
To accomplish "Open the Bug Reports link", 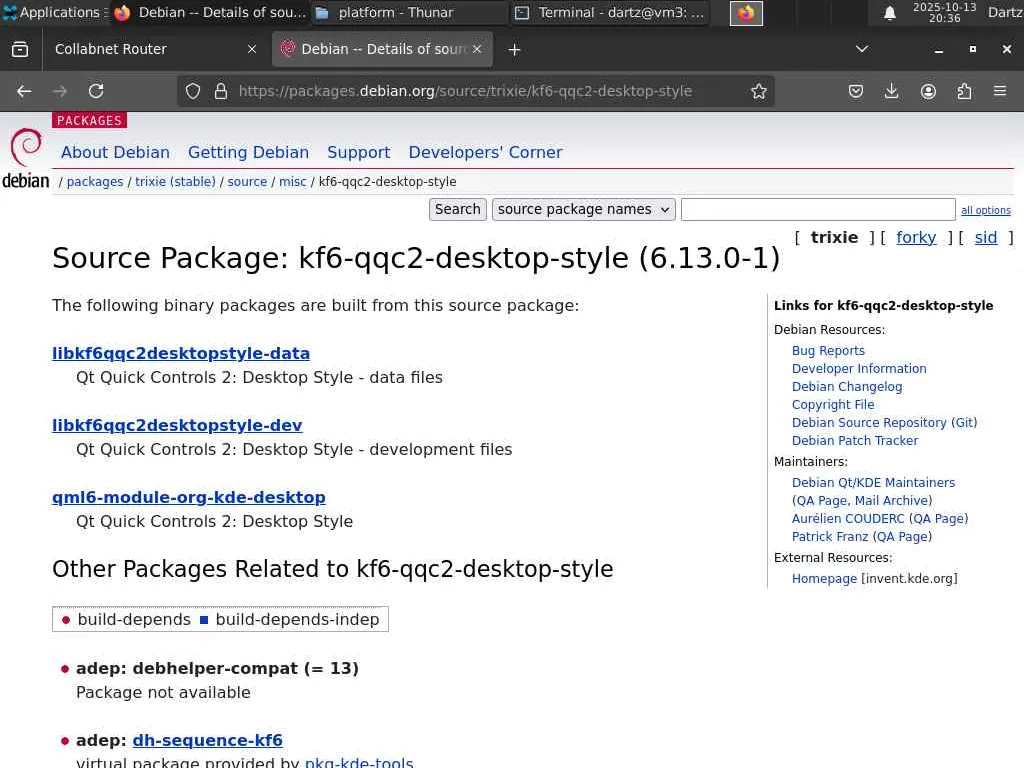I will coord(828,351).
